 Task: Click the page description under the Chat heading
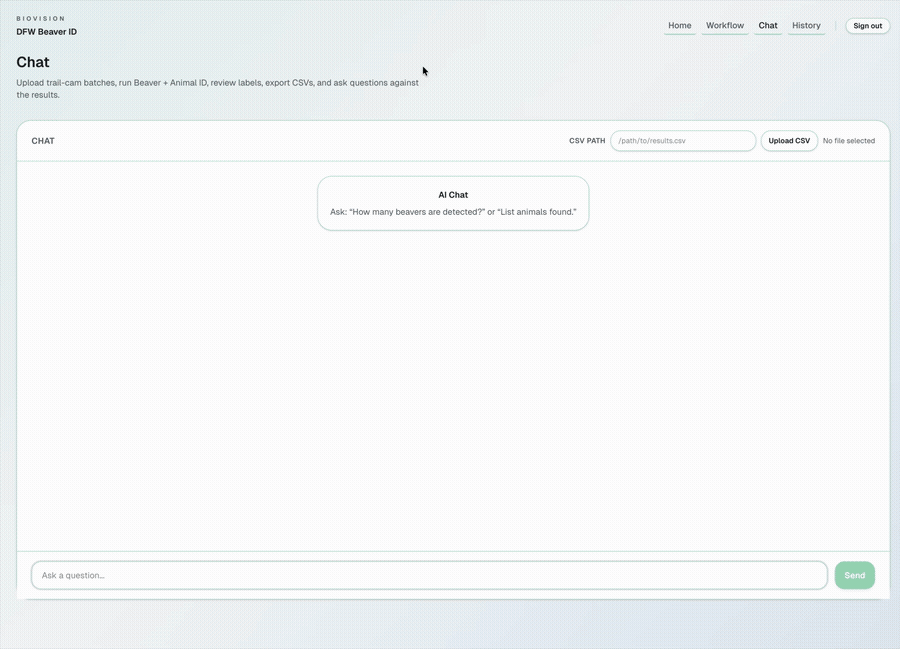(x=218, y=88)
